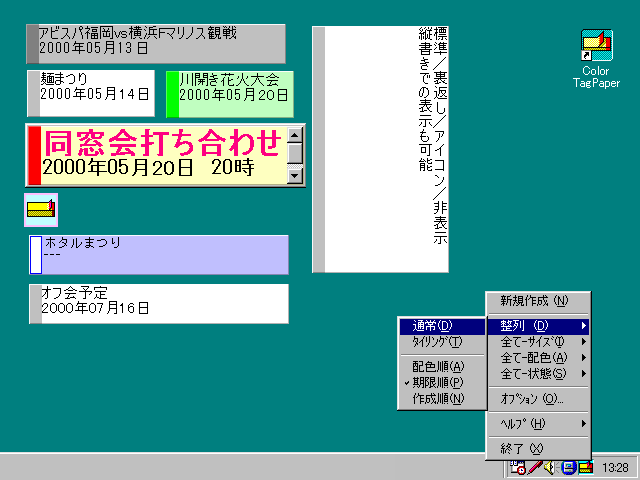This screenshot has height=480, width=640.
Task: Click red color bar of 同窓会打ち合わせ note
Action: (x=34, y=156)
